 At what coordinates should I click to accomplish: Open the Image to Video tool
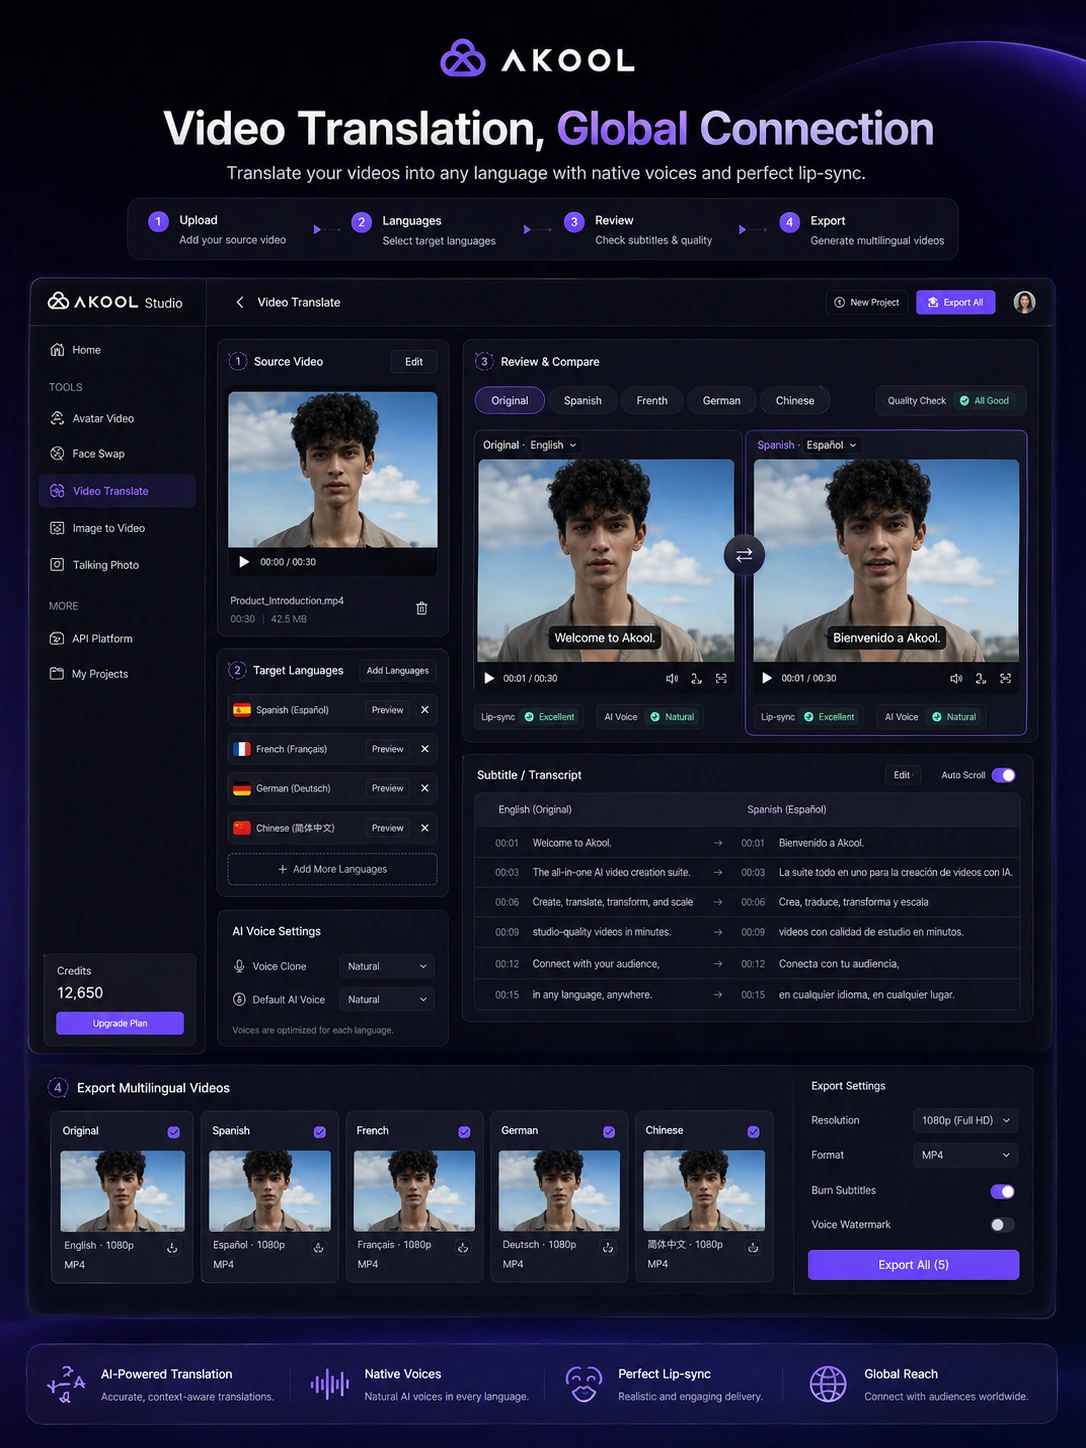(98, 528)
